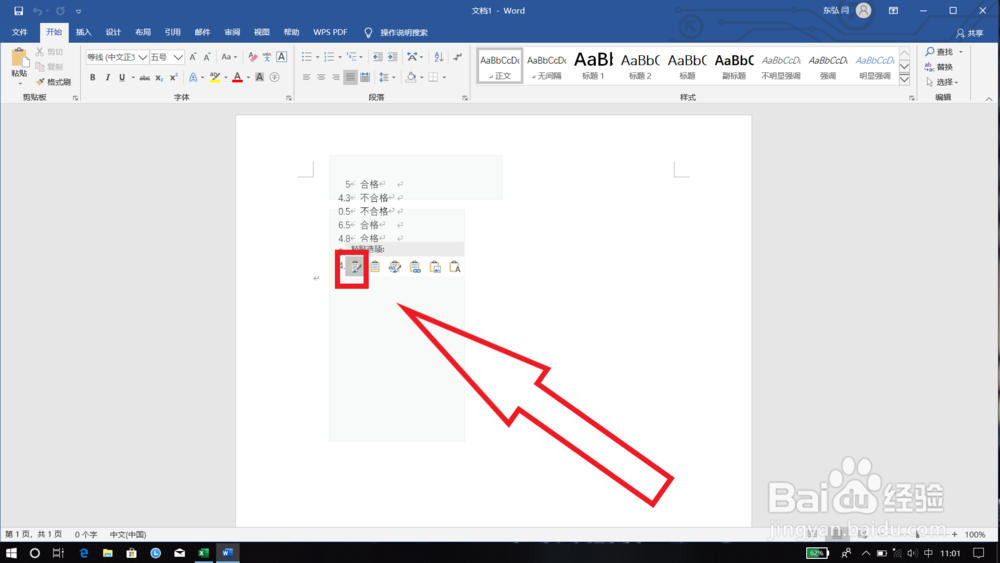
Task: Switch to 审阅 Review tab
Action: click(232, 33)
